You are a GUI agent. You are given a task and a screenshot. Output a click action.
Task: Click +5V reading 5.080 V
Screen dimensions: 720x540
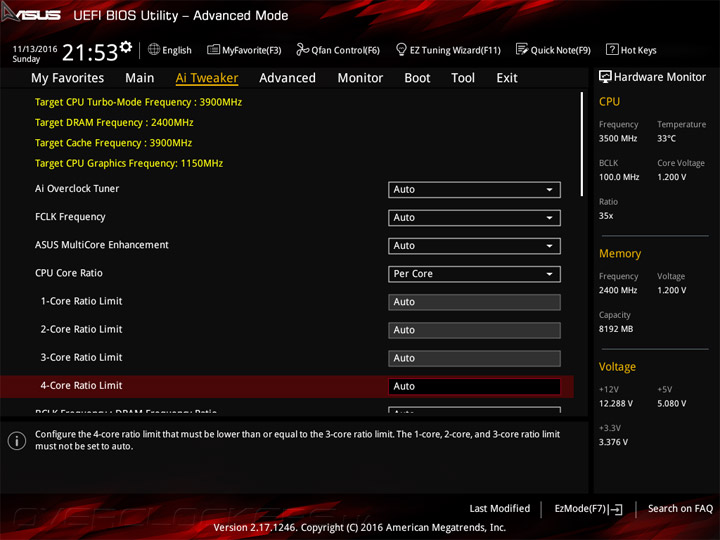(x=672, y=403)
